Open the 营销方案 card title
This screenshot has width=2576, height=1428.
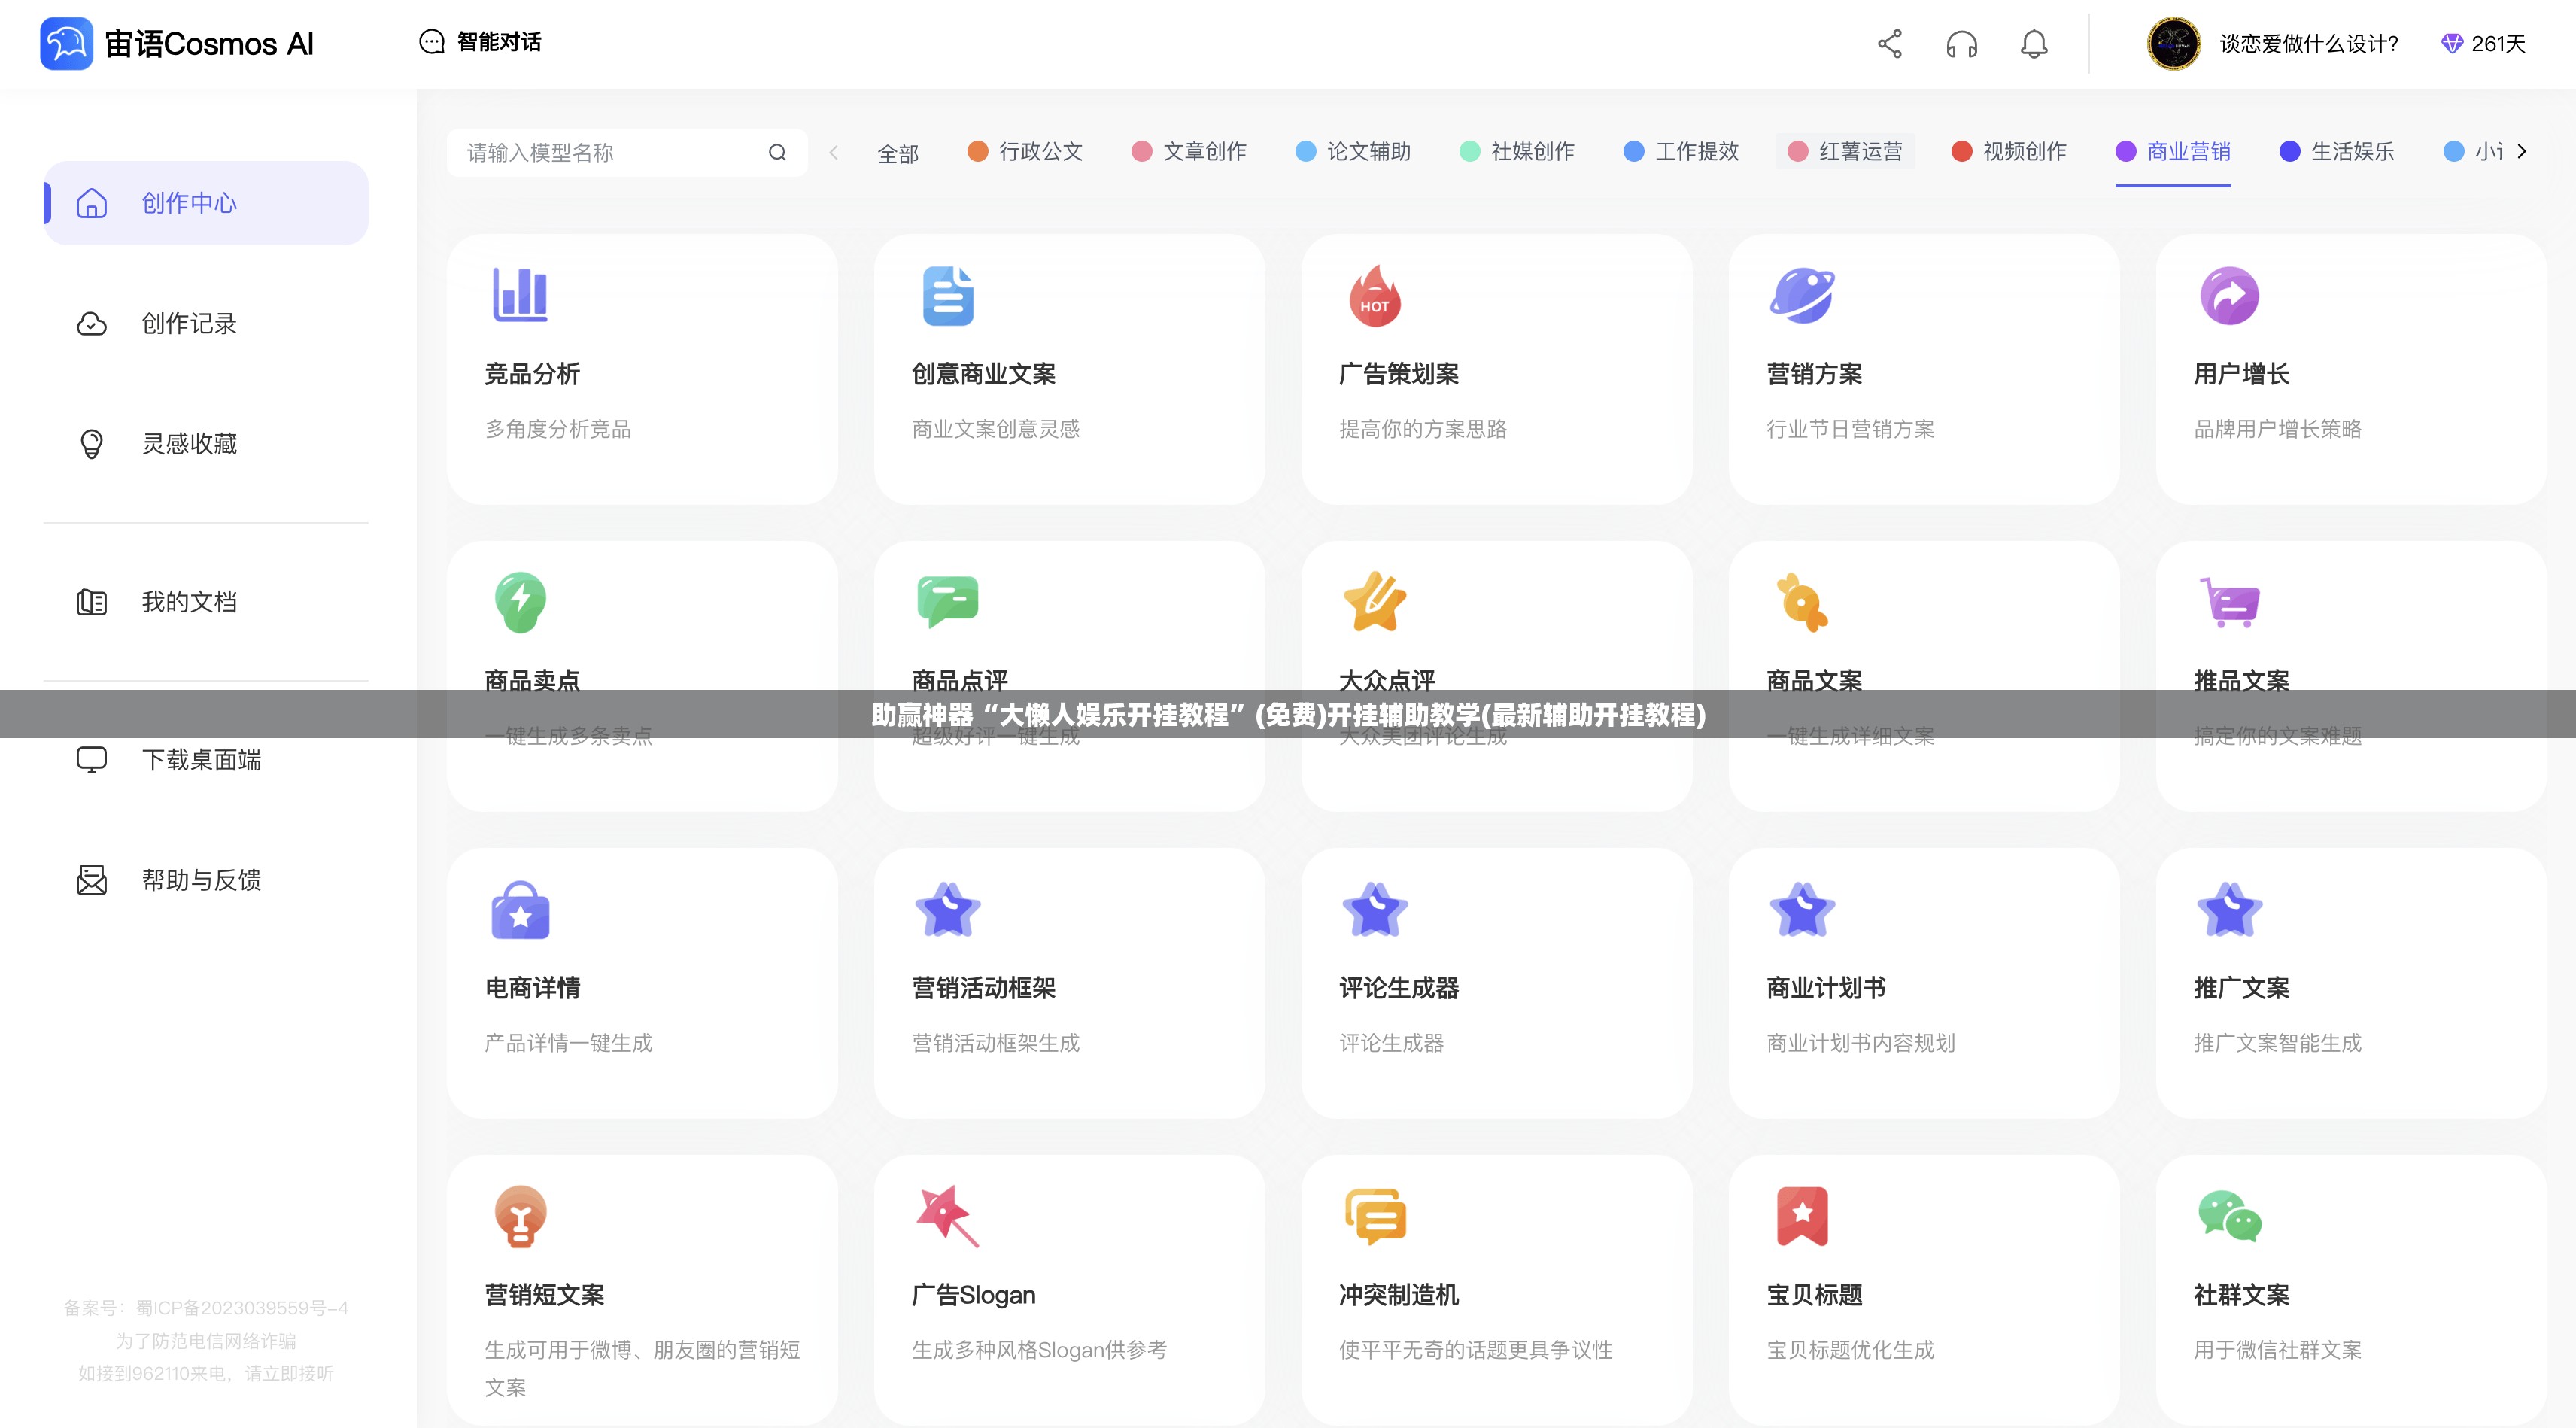click(x=1814, y=374)
